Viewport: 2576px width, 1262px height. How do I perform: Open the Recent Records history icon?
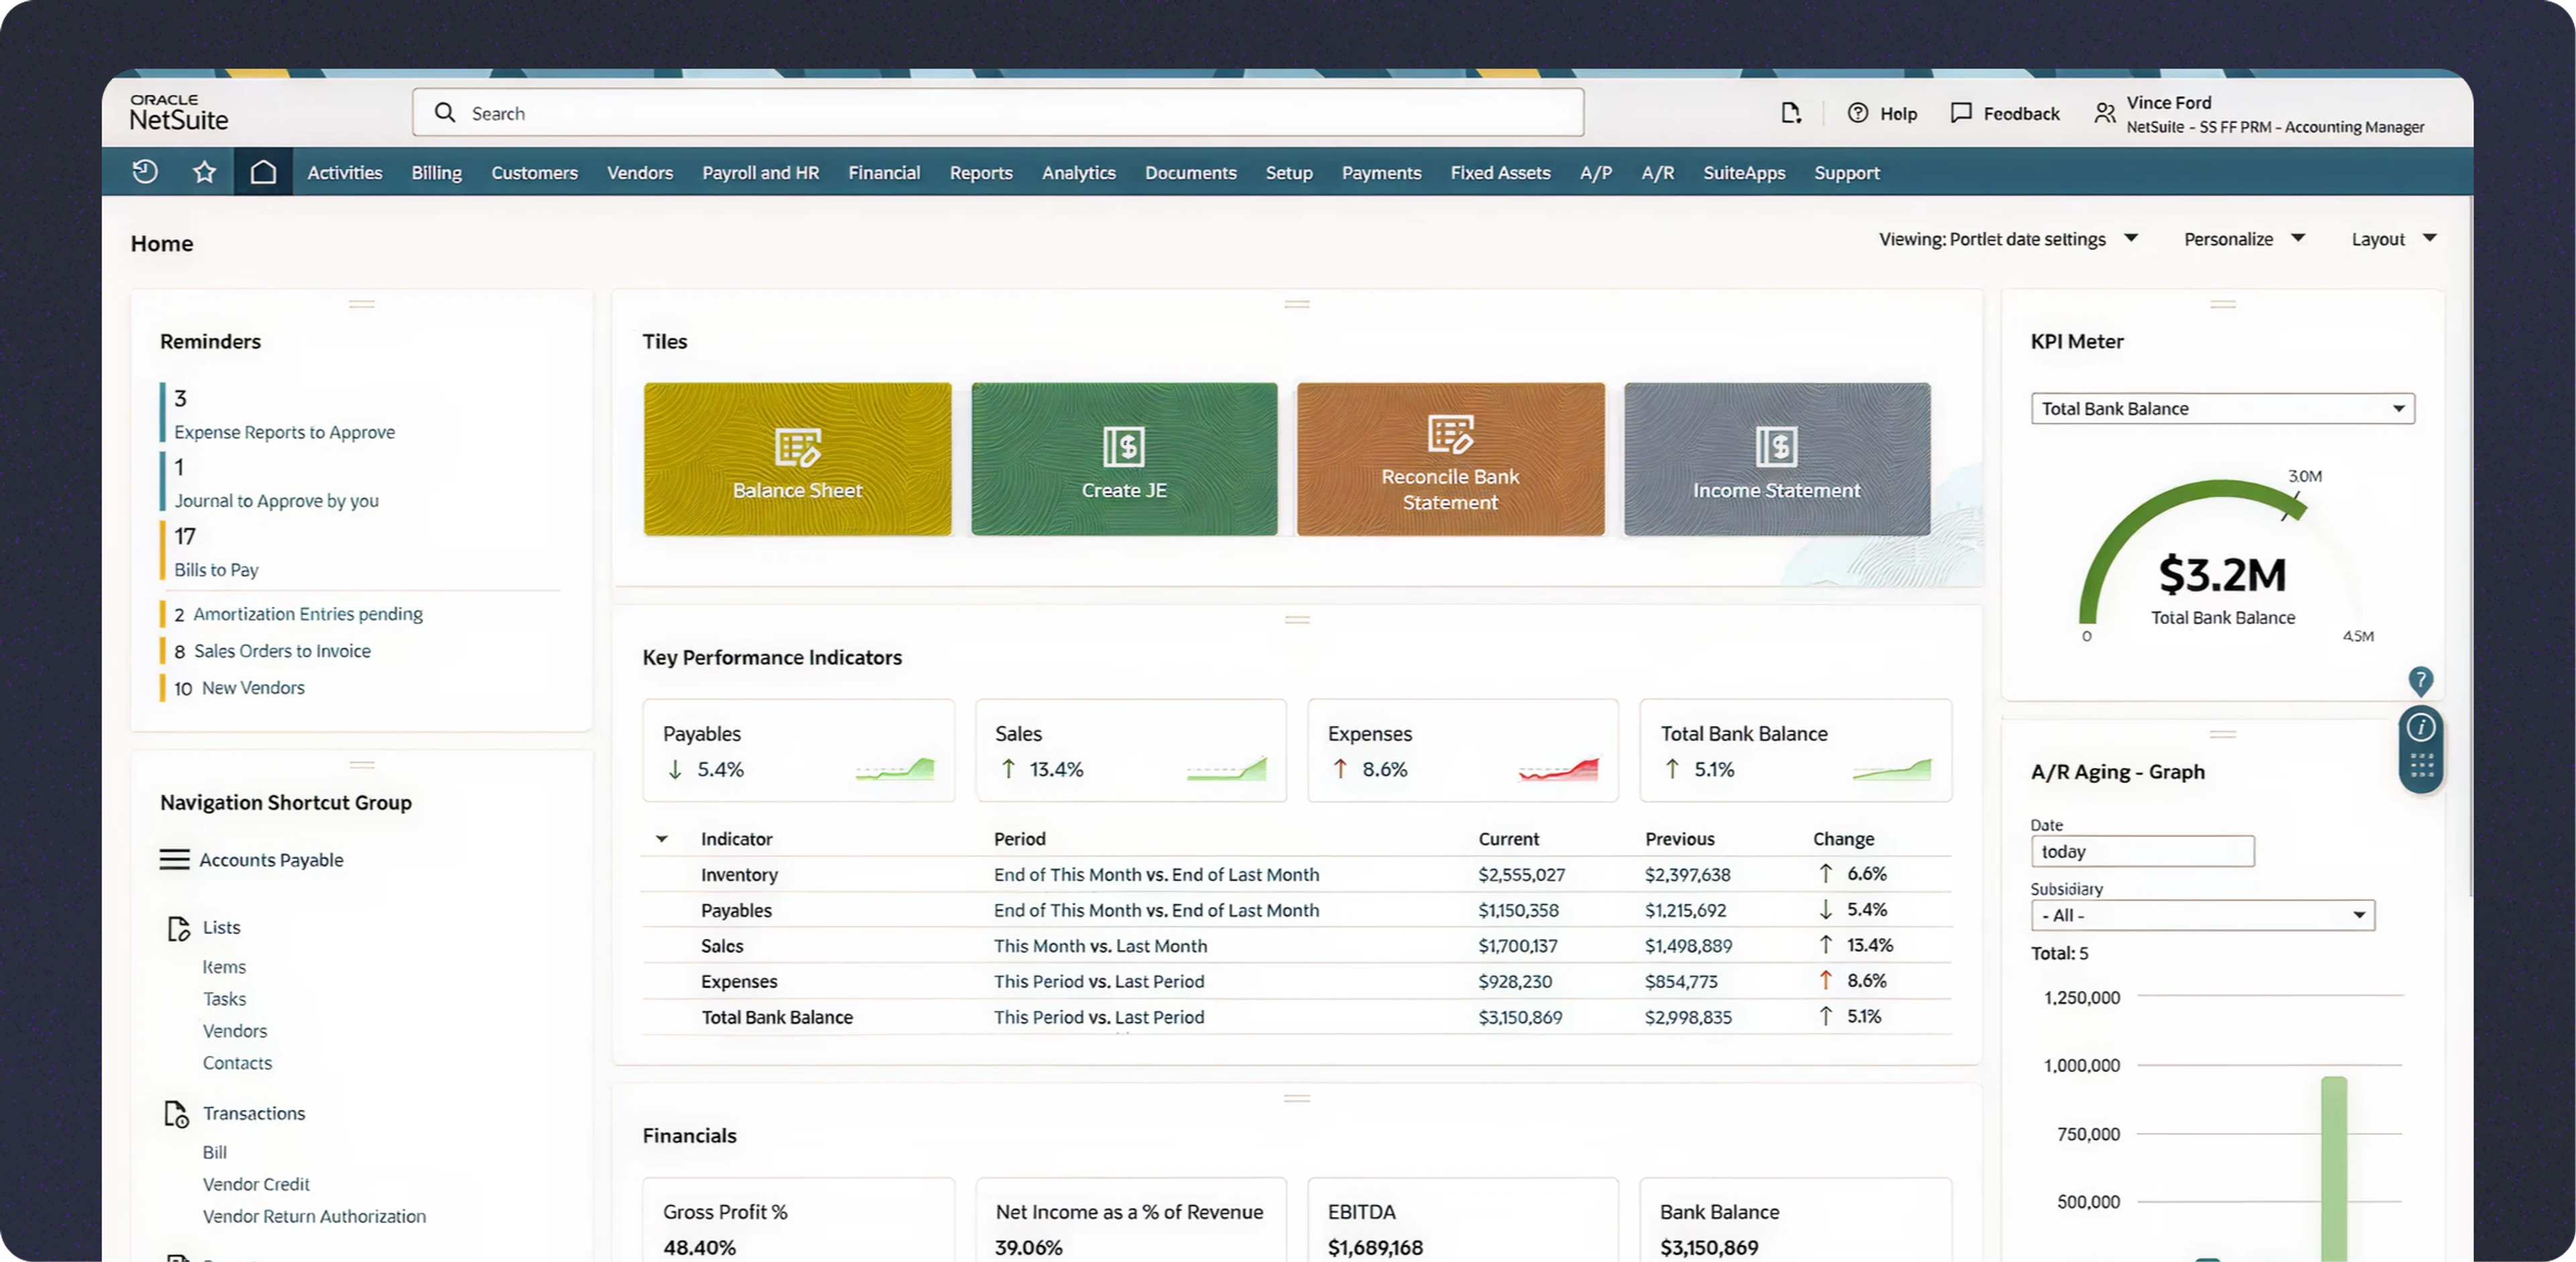[145, 172]
